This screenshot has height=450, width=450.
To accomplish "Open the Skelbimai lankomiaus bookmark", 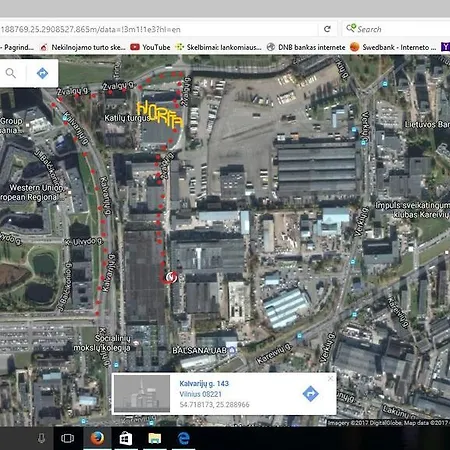I will [x=218, y=47].
